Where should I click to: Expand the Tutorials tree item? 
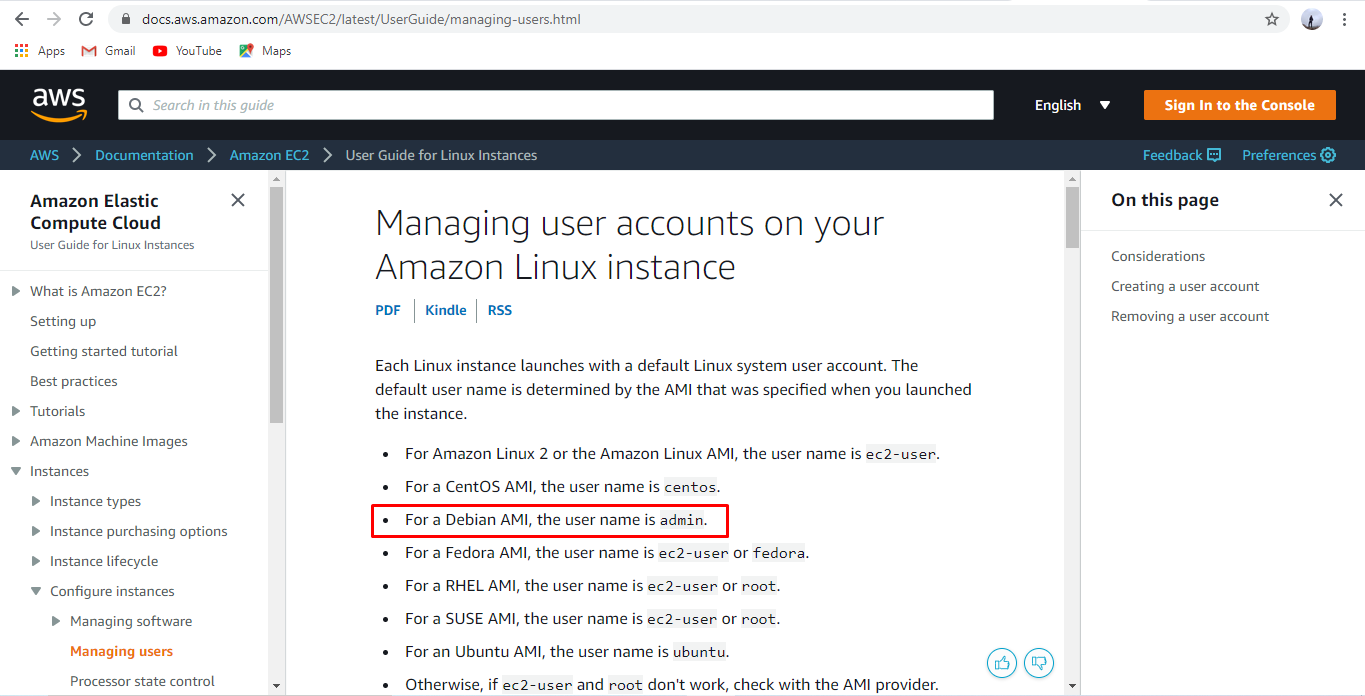point(15,411)
